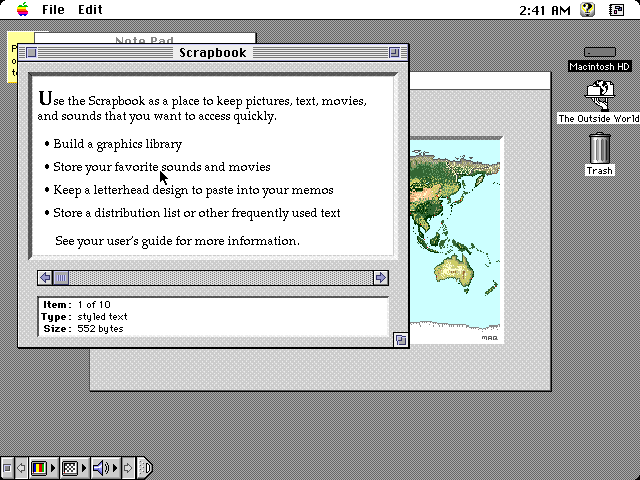The height and width of the screenshot is (480, 640).
Task: Click the Scrapbook item scroll thumb
Action: pos(61,278)
